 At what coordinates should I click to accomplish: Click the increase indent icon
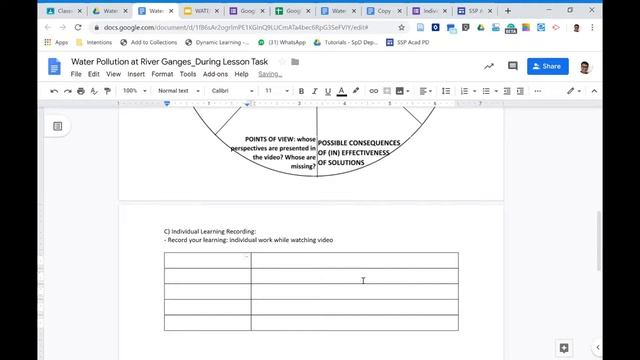pos(520,91)
